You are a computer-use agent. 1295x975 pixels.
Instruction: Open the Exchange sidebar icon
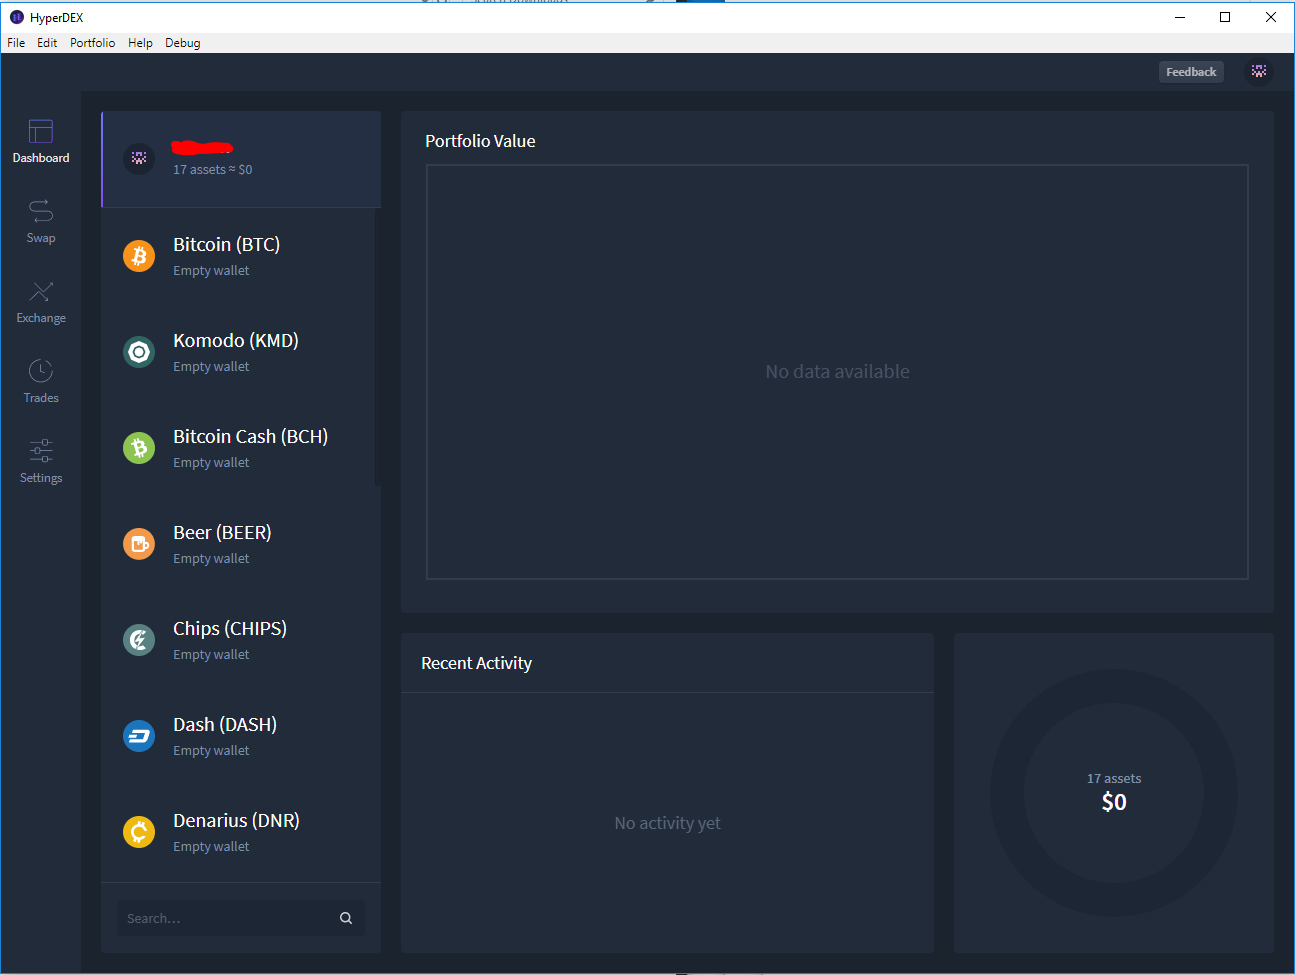[41, 291]
